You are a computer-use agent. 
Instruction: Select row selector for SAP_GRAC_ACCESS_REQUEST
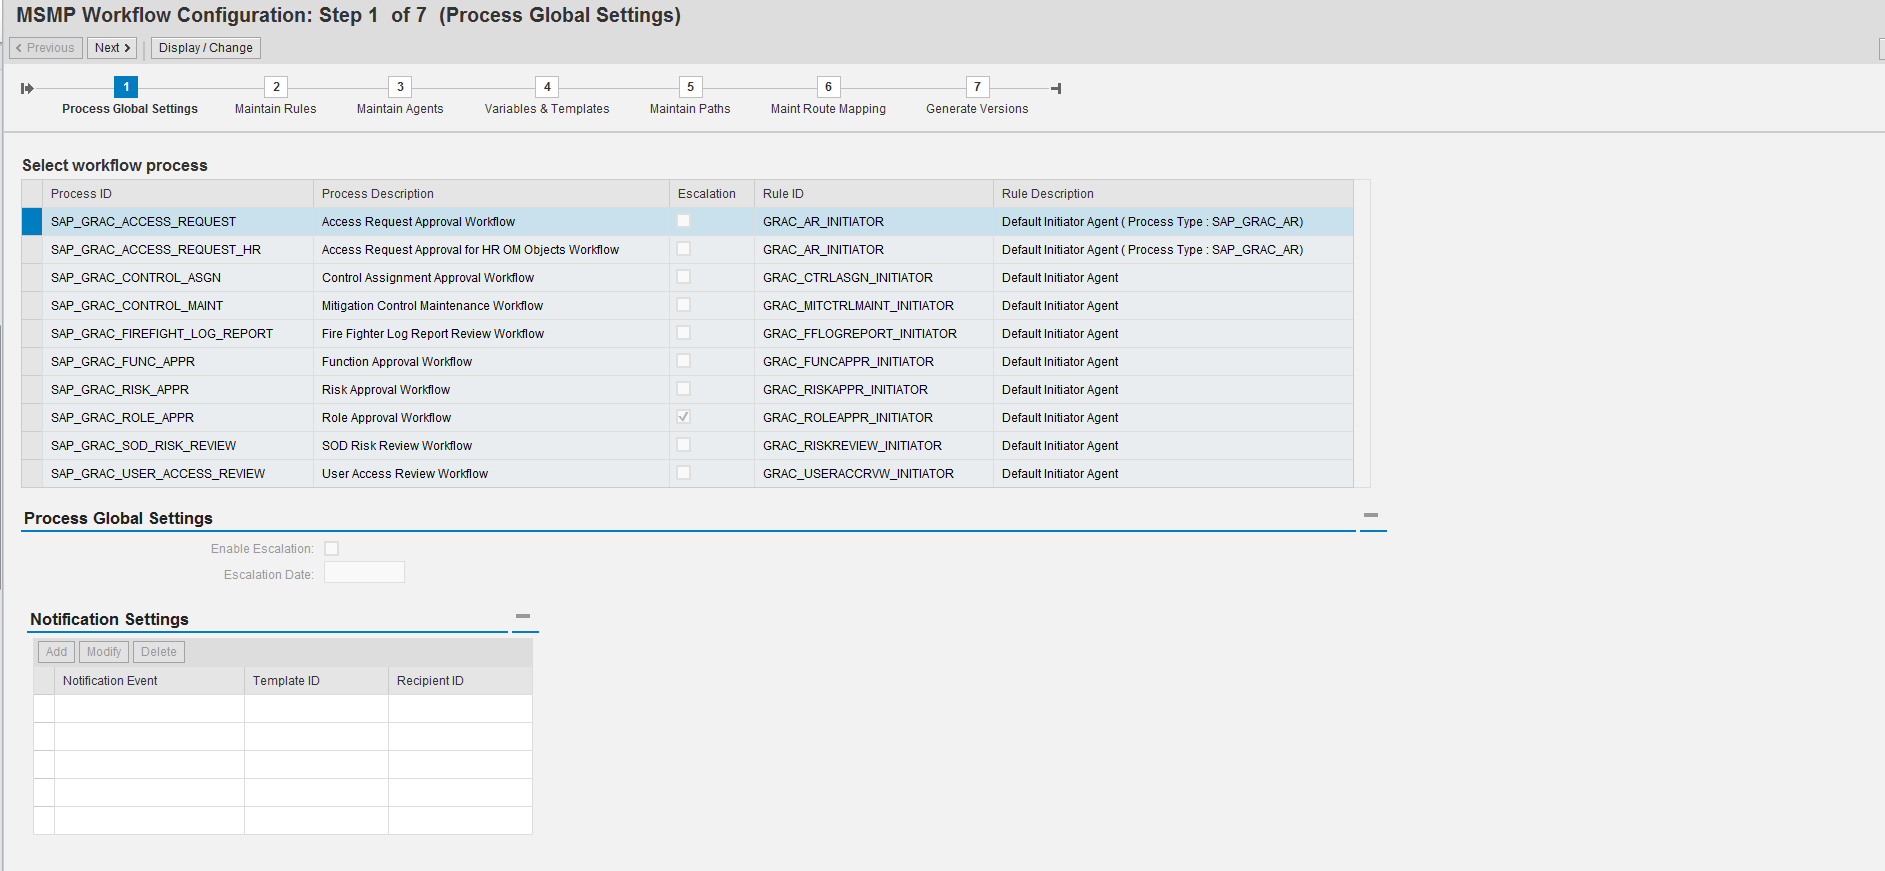tap(32, 222)
